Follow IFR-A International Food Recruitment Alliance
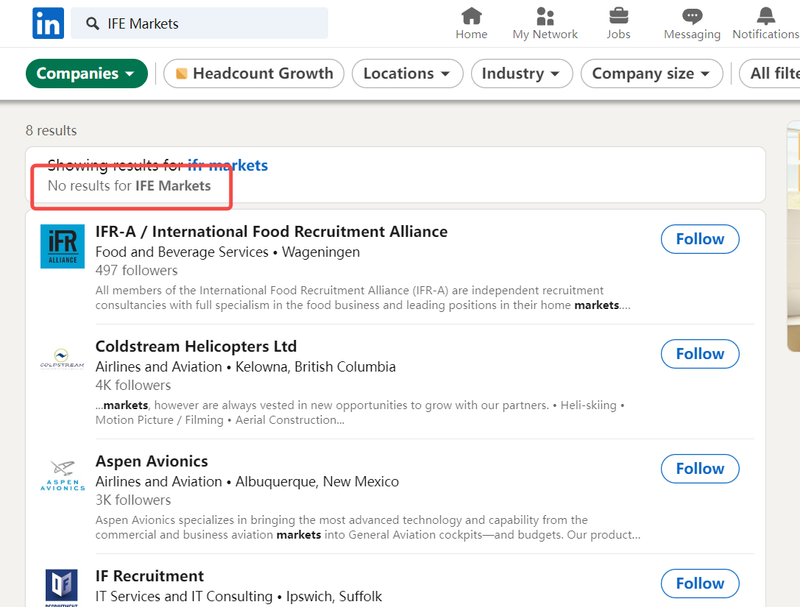Image resolution: width=800 pixels, height=607 pixels. 700,239
